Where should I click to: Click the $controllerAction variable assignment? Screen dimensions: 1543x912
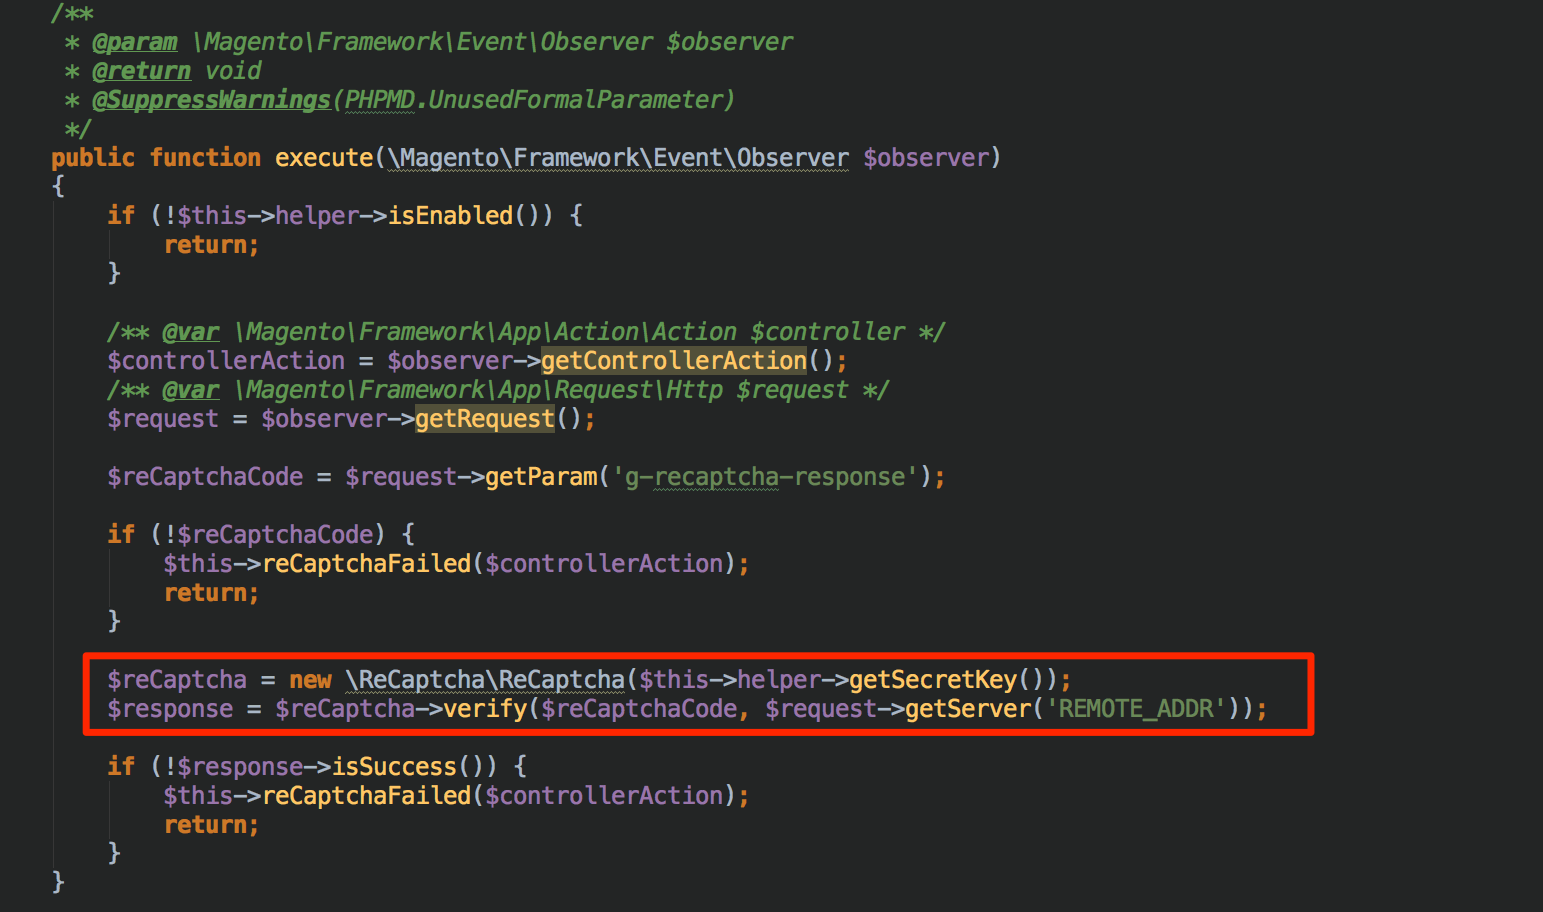(226, 361)
